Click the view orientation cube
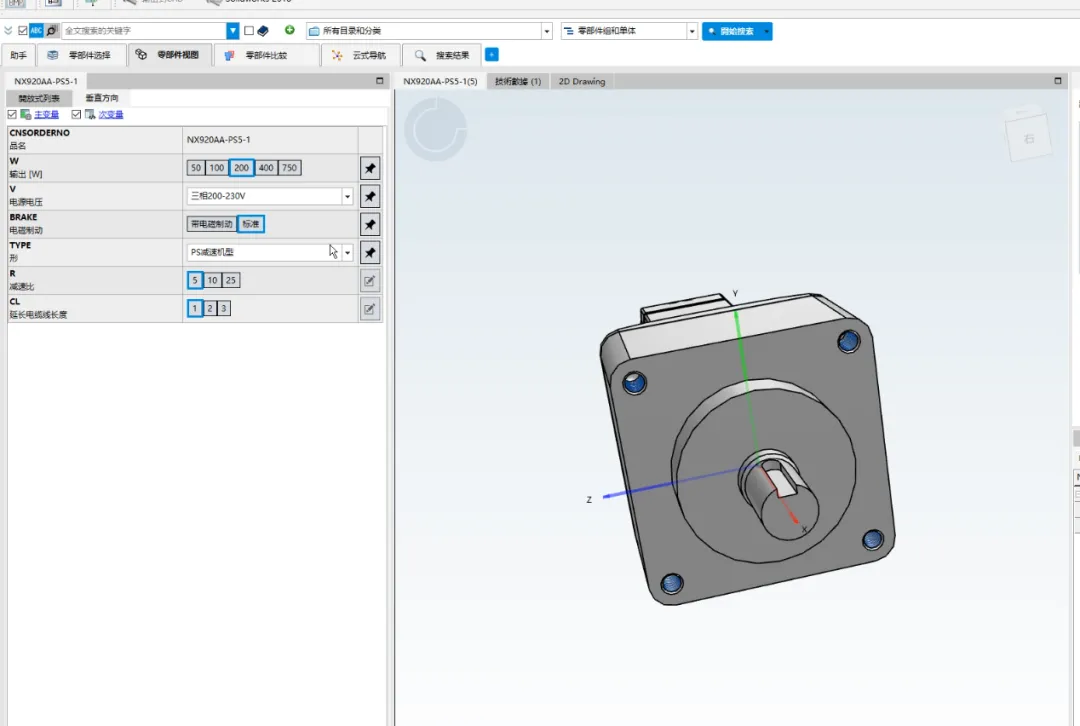Image resolution: width=1080 pixels, height=726 pixels. tap(1028, 136)
